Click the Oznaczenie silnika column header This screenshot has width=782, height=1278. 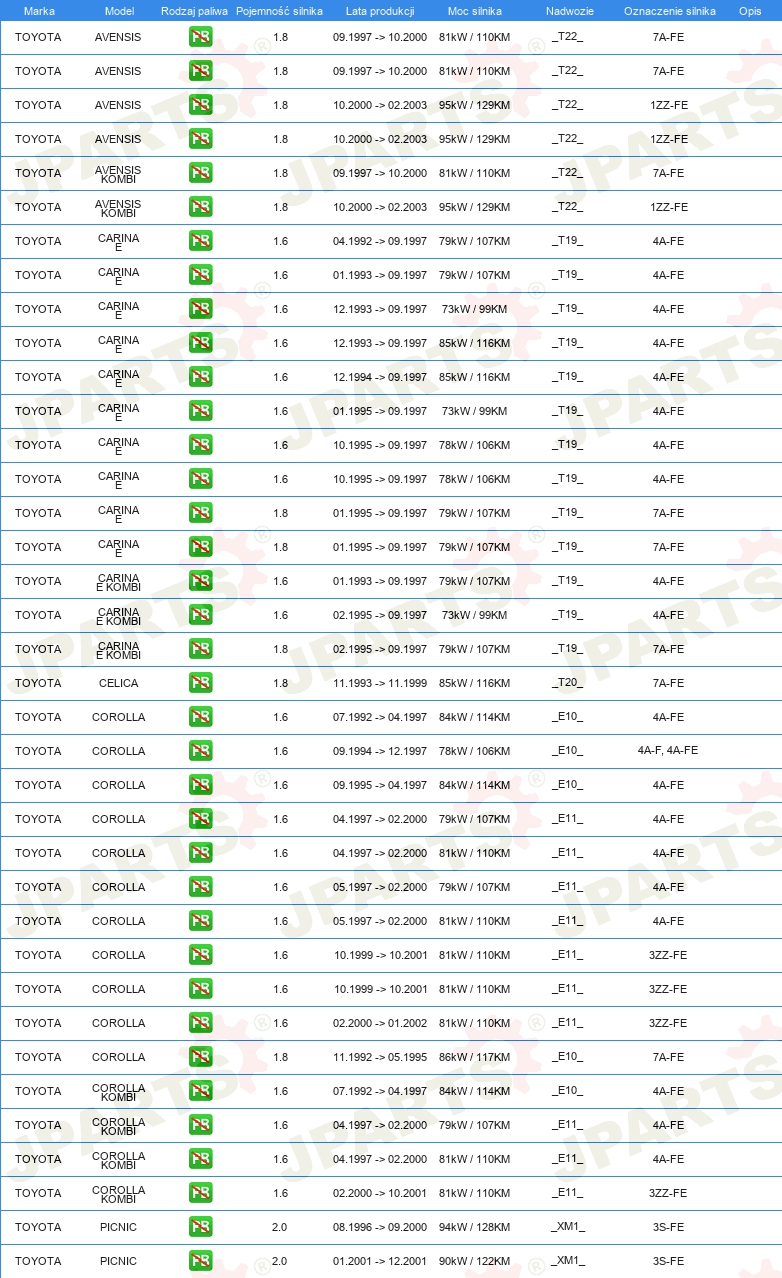669,11
